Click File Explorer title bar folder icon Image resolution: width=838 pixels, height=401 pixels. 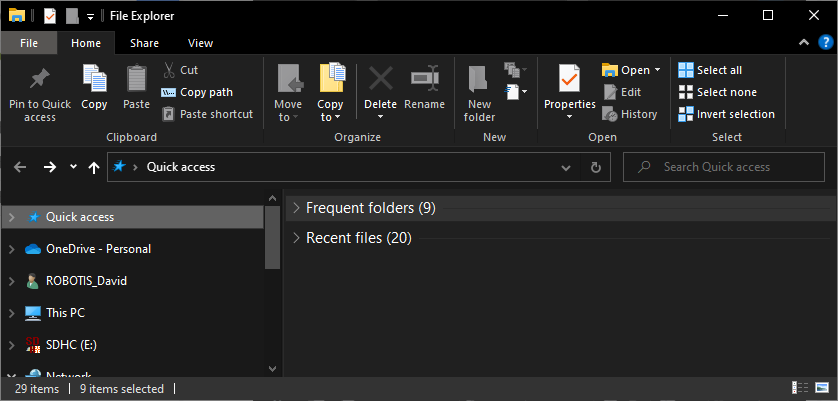[x=17, y=15]
